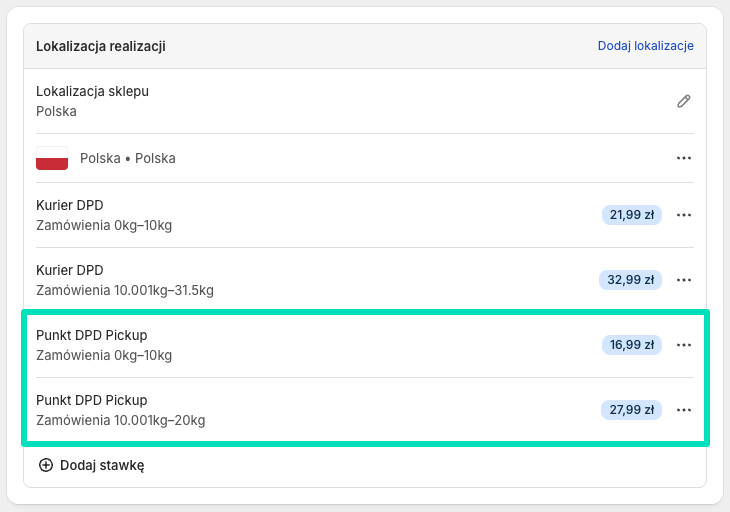730x512 pixels.
Task: Click the Dodaj lokalizacje link
Action: pyautogui.click(x=645, y=46)
